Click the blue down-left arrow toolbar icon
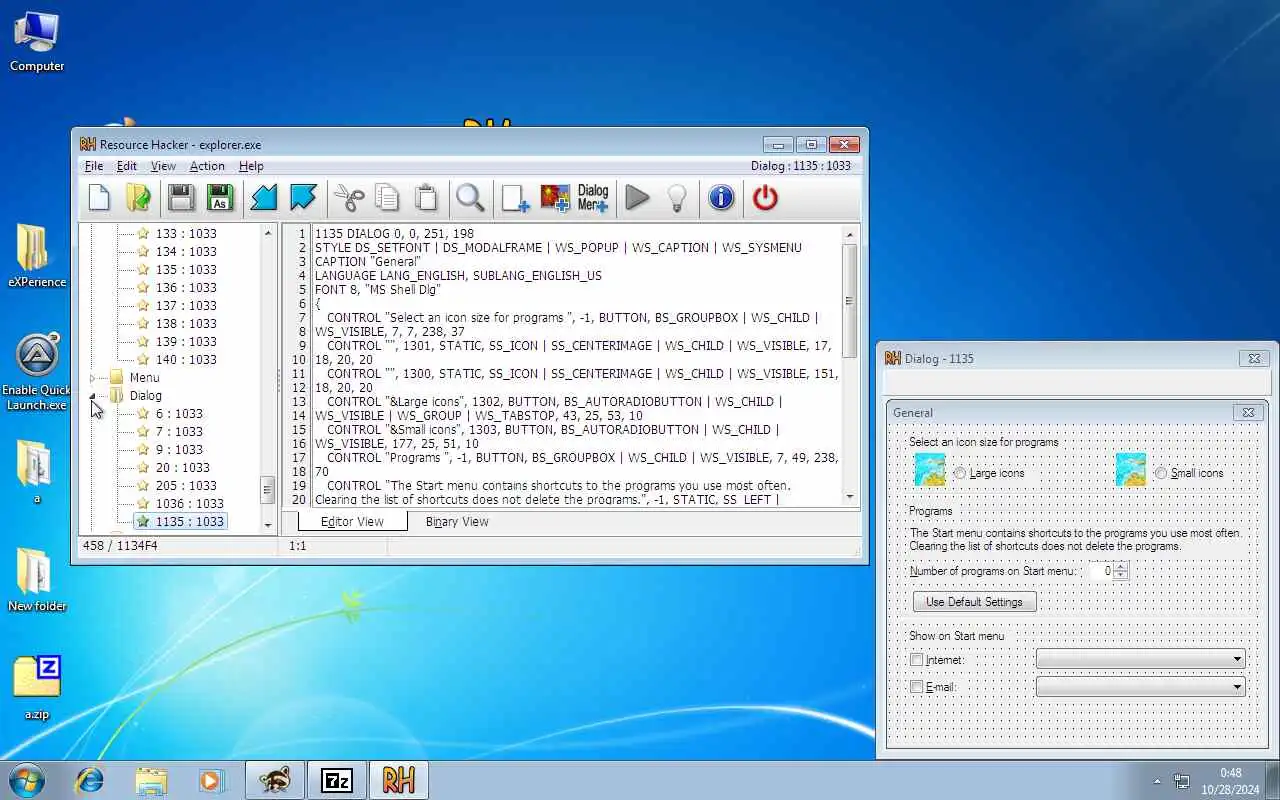The height and width of the screenshot is (800, 1280). [x=263, y=198]
